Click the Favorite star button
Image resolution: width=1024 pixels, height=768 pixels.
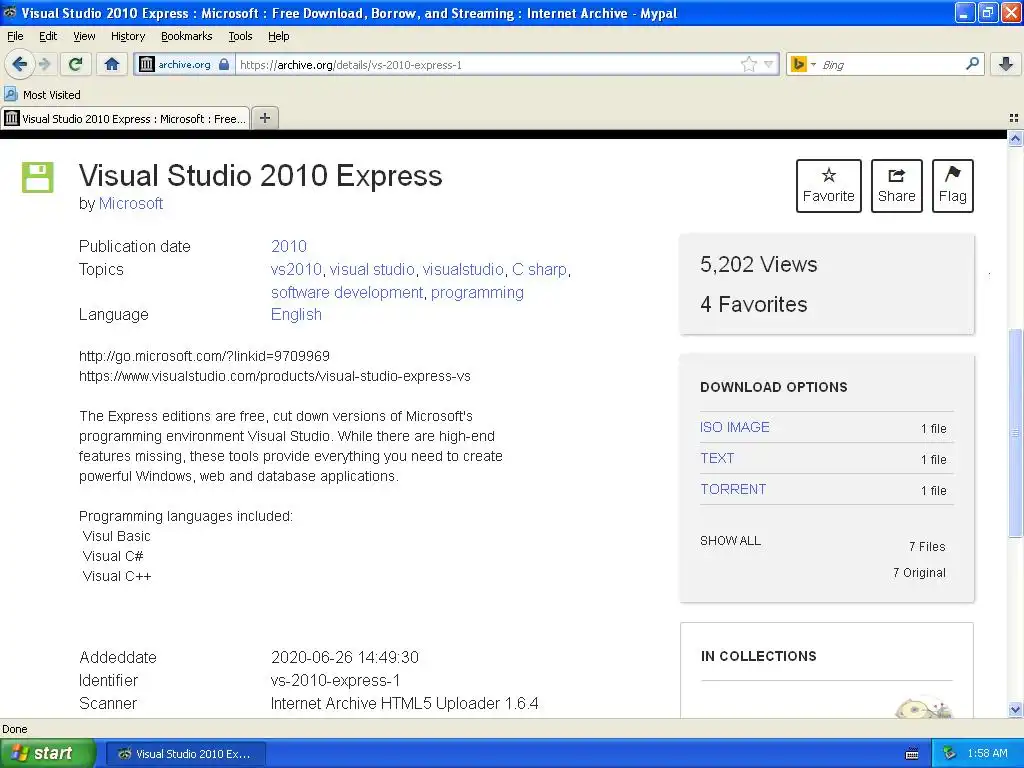pyautogui.click(x=829, y=185)
